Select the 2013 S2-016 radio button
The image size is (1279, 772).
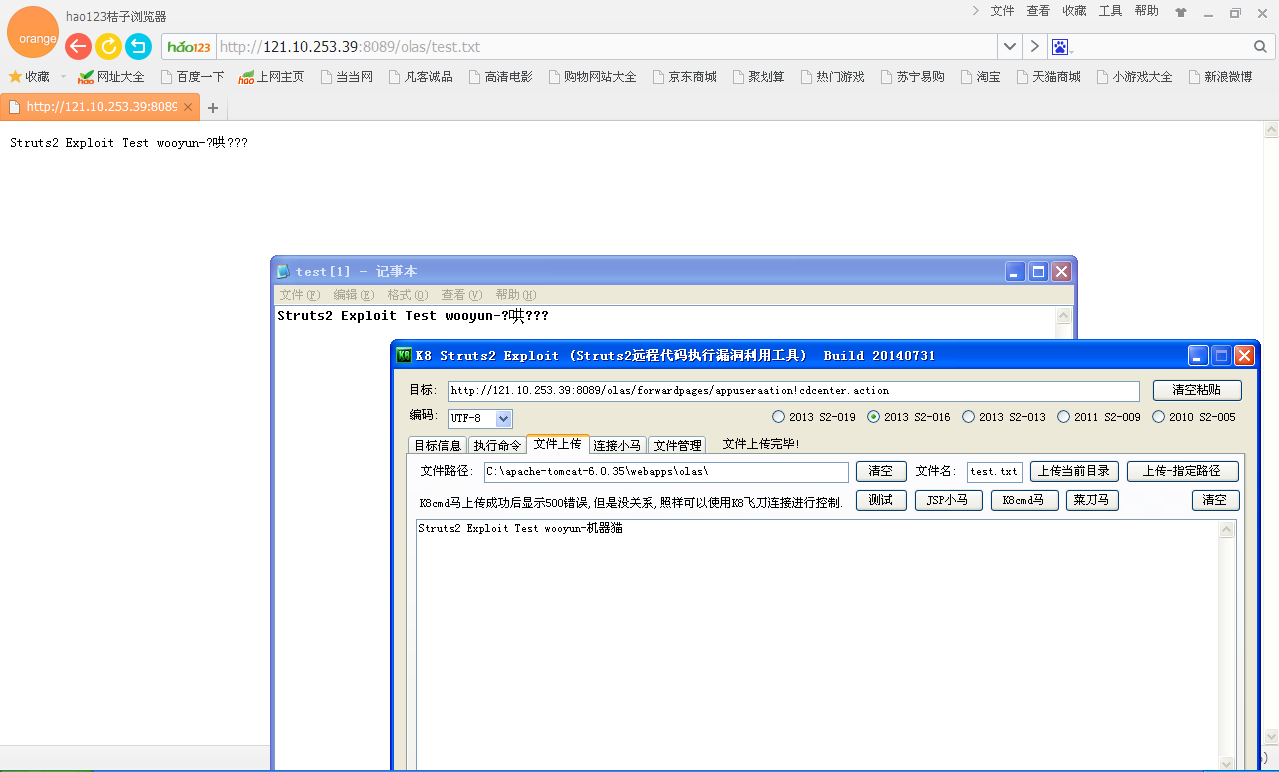(909, 417)
